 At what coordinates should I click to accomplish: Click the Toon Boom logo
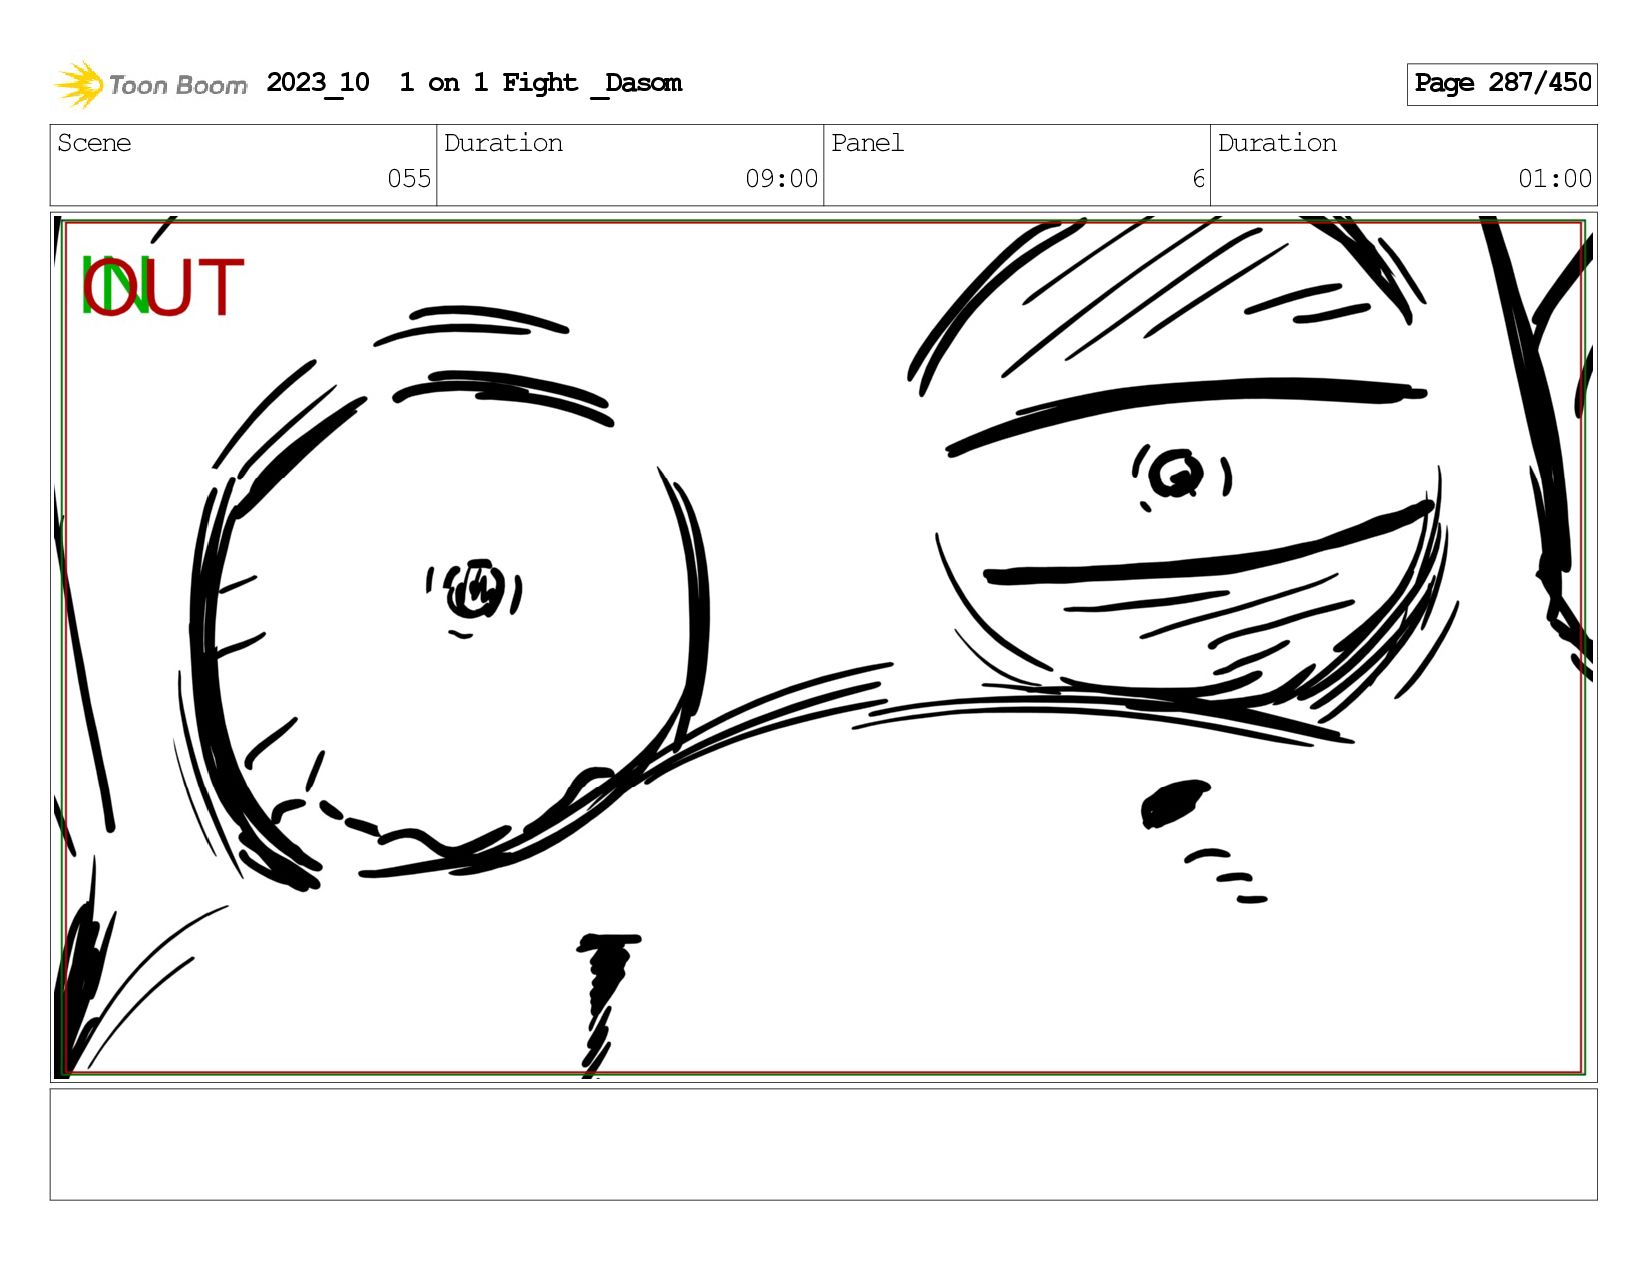pyautogui.click(x=150, y=84)
